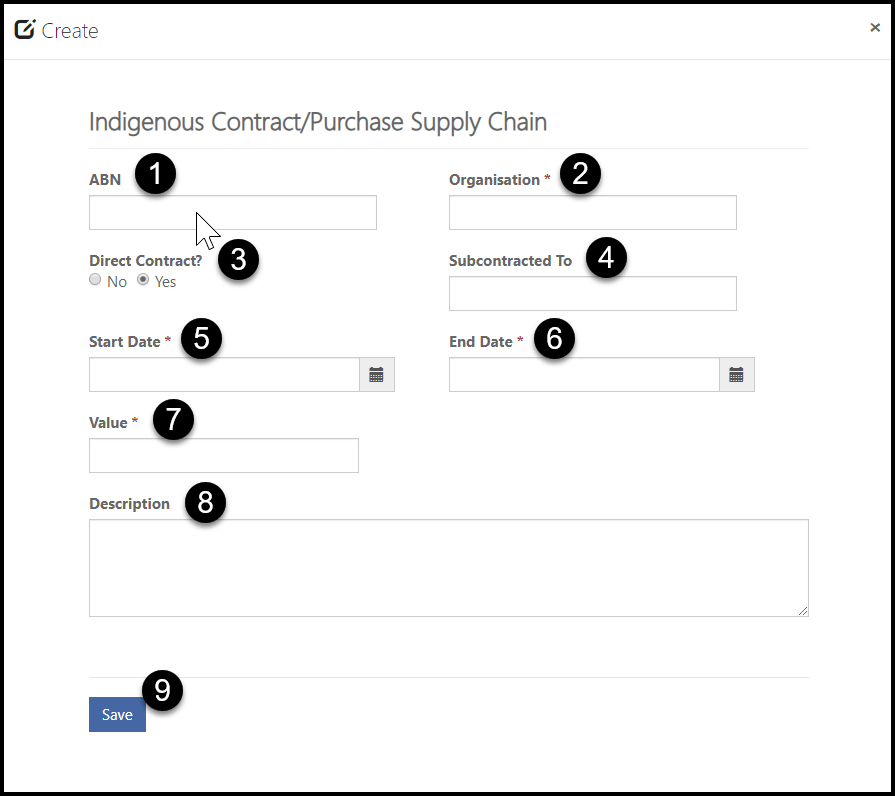Click numbered badge 5 beside Start Date

[201, 338]
